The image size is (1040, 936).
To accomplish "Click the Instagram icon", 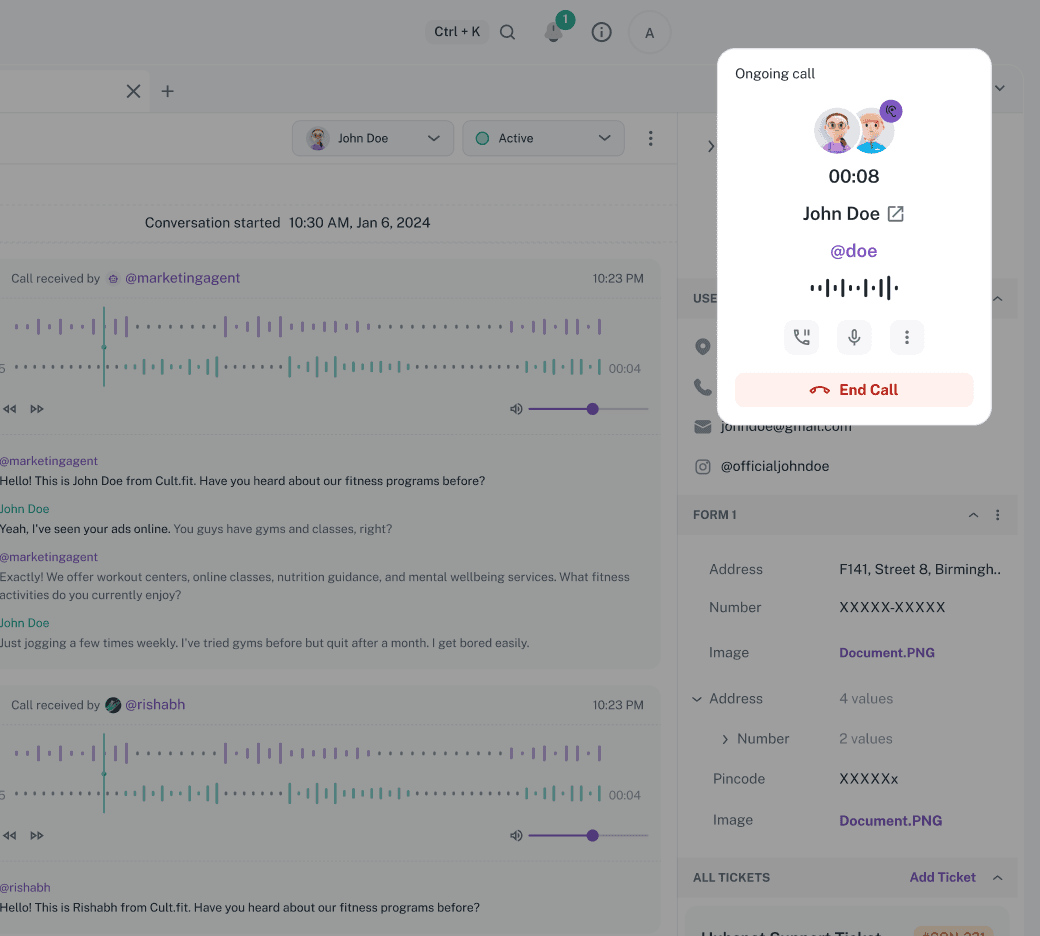I will 702,466.
